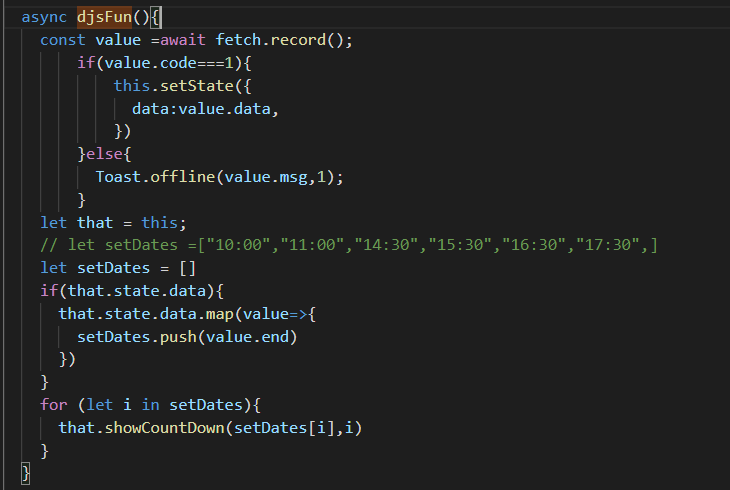Click the for (let i in setDates){ line
730x490 pixels.
point(150,405)
